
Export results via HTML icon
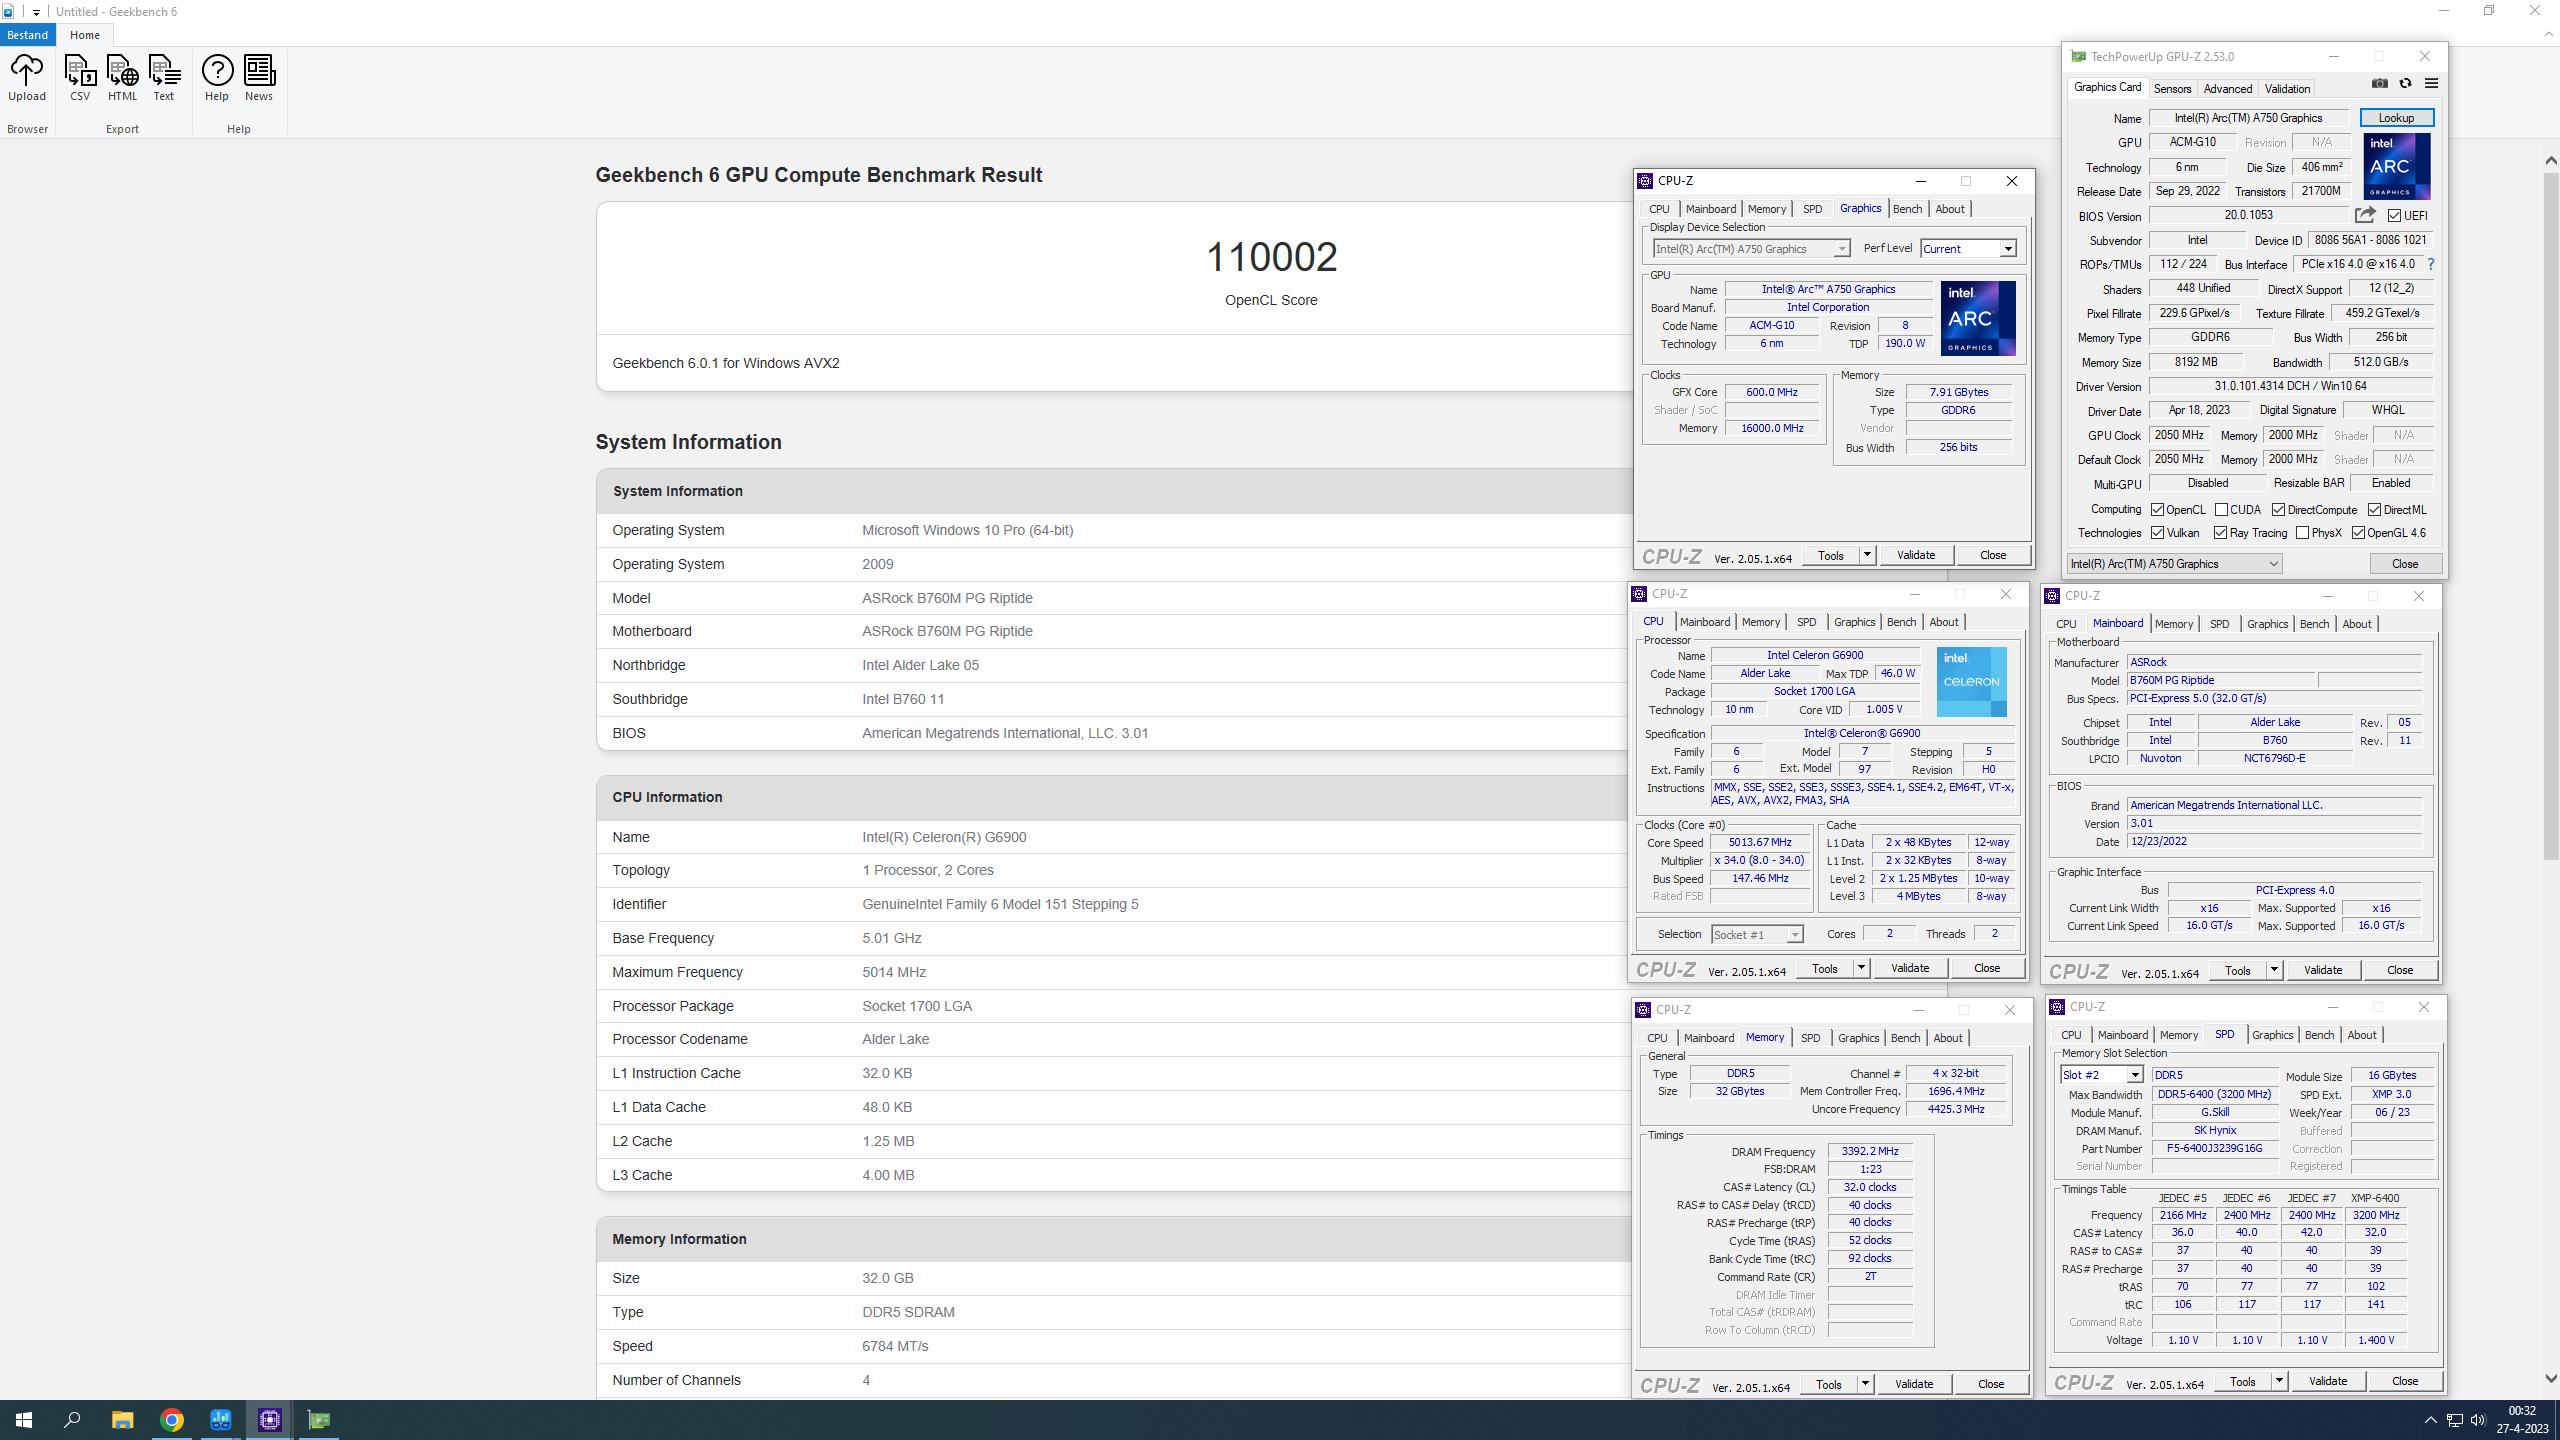tap(122, 77)
